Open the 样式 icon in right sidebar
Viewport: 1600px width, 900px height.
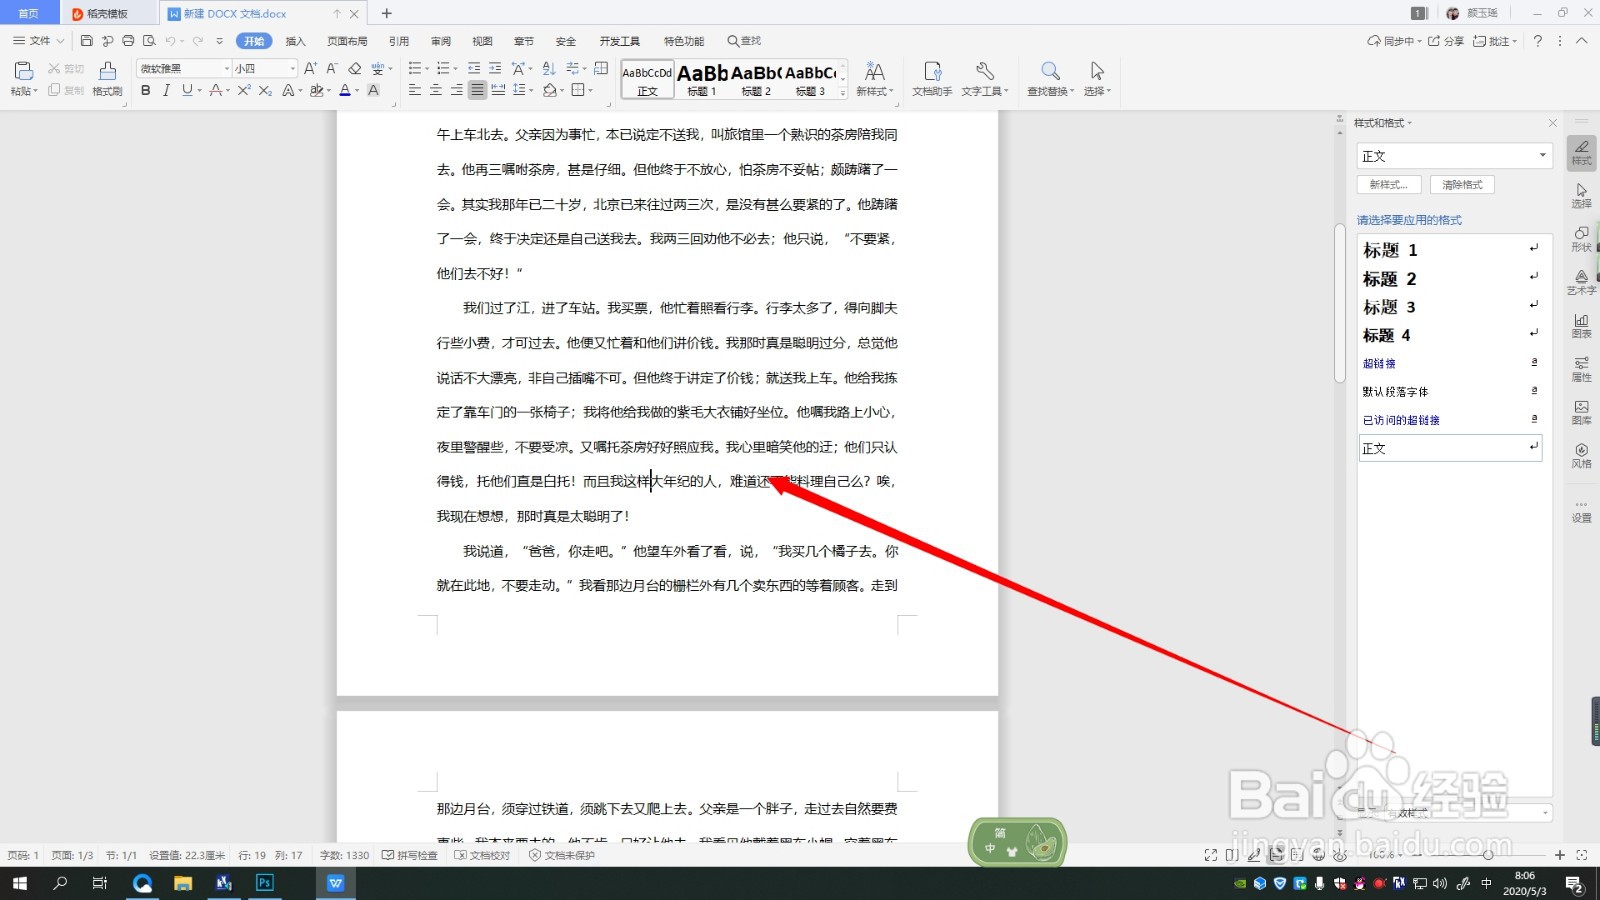tap(1581, 152)
